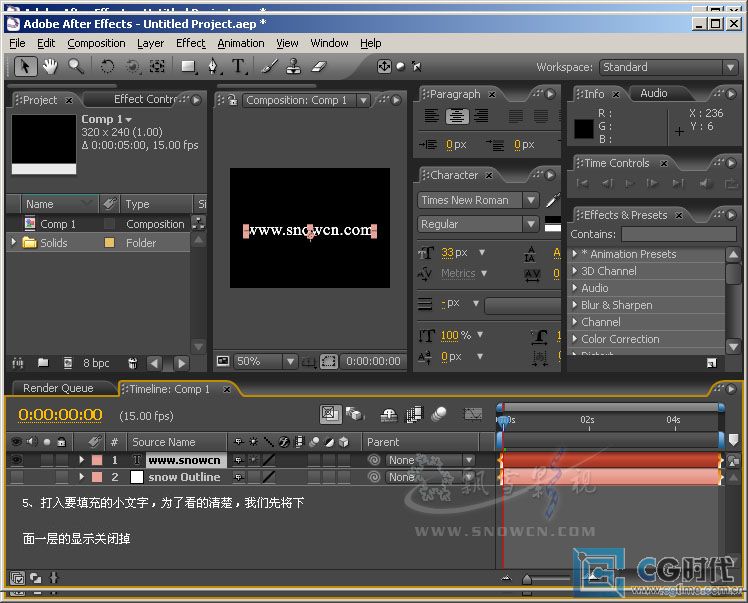The width and height of the screenshot is (748, 603).
Task: Select the Brush tool
Action: 270,66
